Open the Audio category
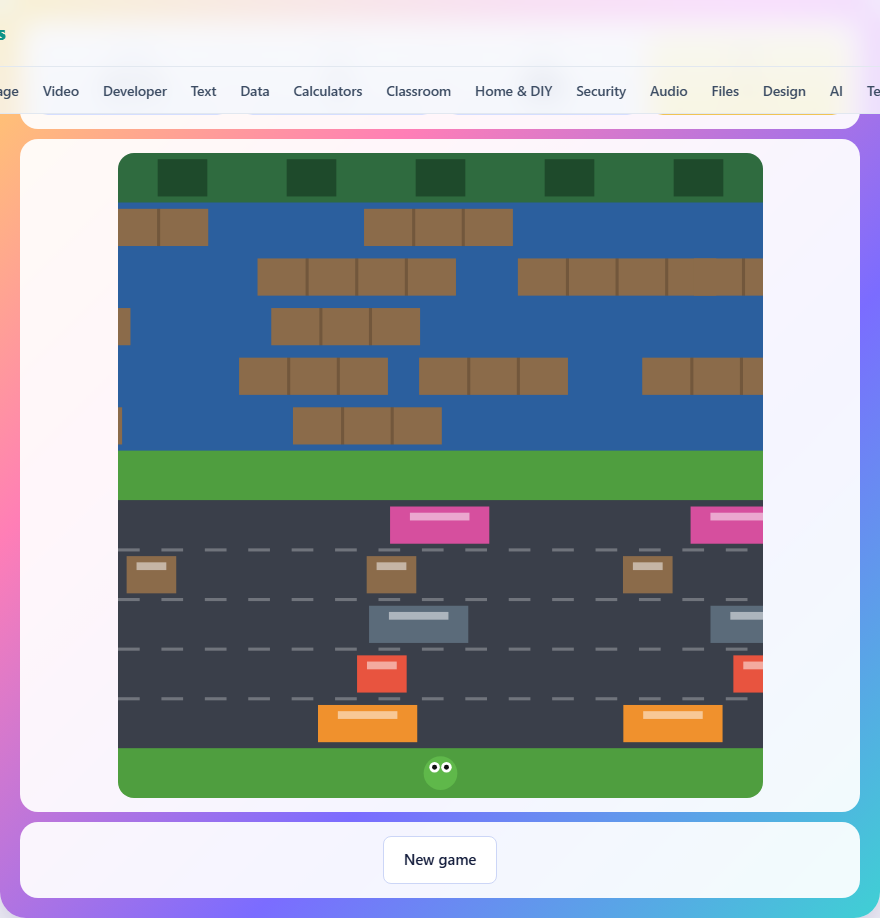 [x=669, y=91]
